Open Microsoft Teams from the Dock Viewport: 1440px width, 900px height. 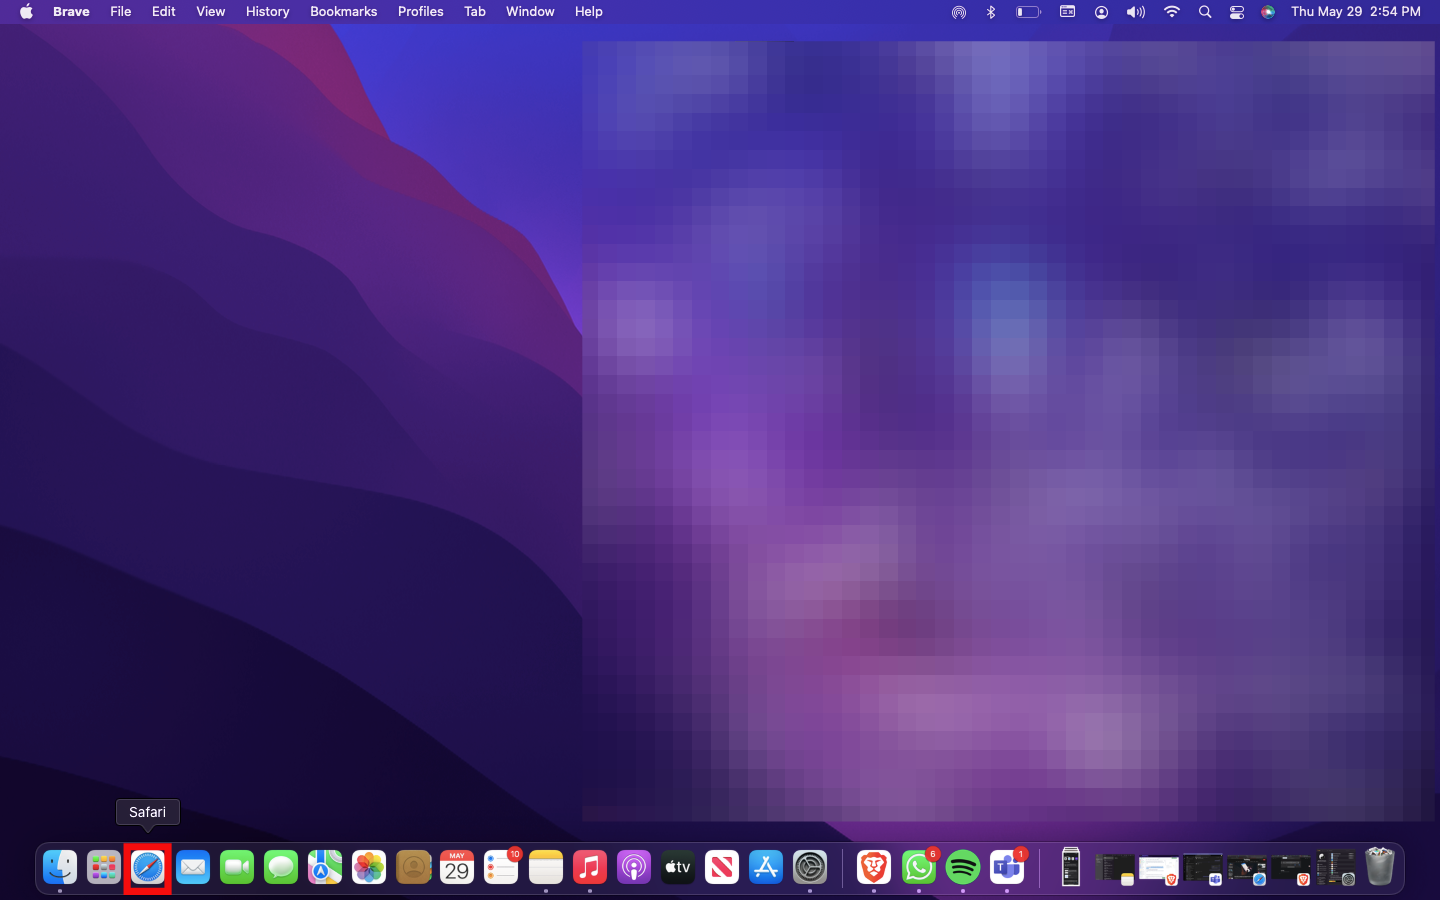point(1007,867)
